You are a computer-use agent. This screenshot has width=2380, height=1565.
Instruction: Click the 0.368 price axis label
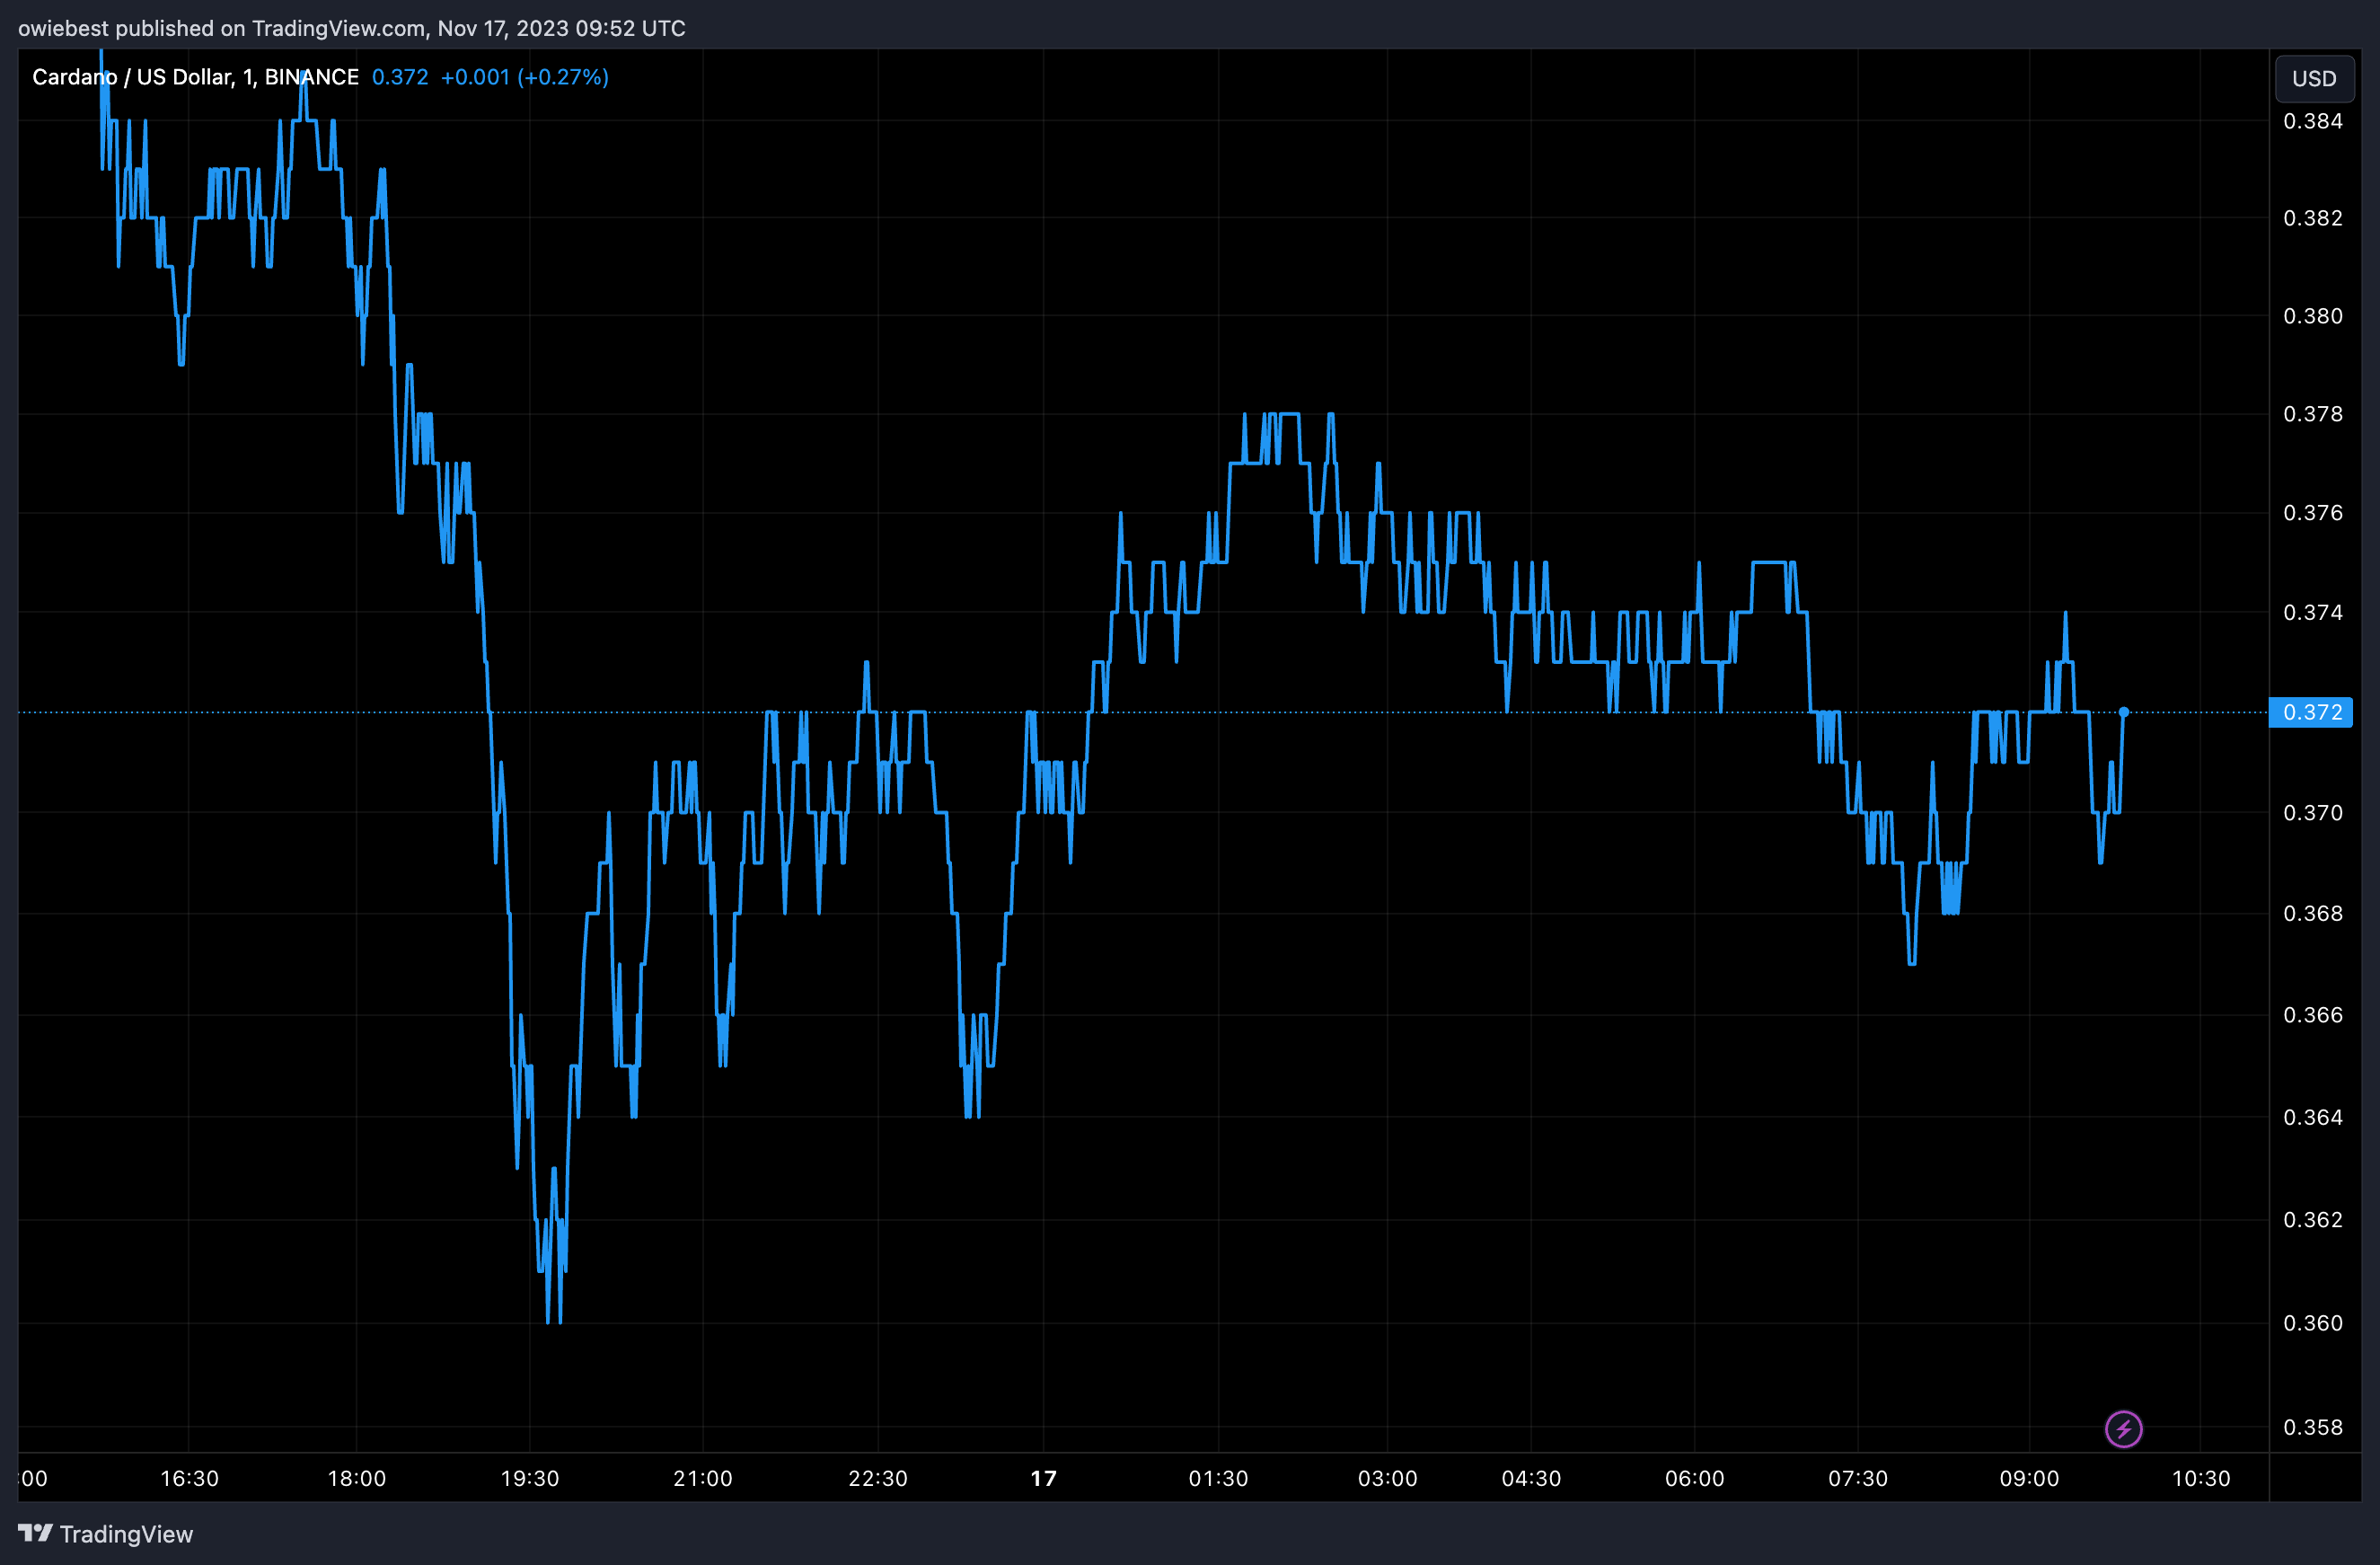pos(2313,914)
